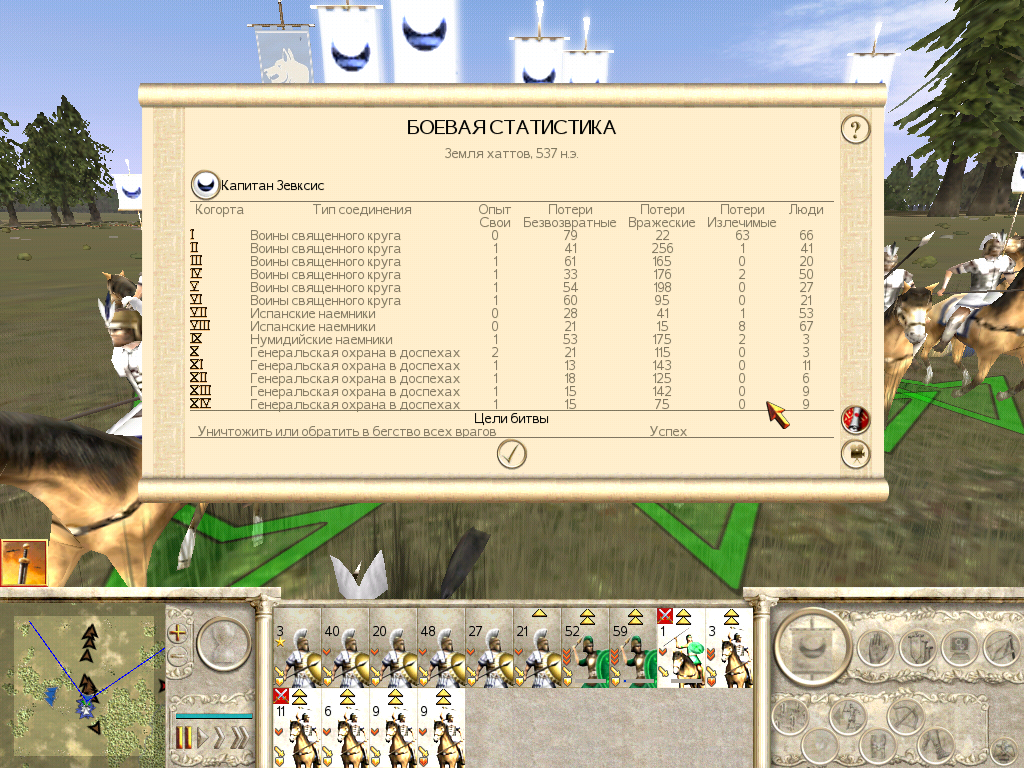Screen dimensions: 1024x768
Task: Set triple speed with the double chevron
Action: tap(240, 738)
